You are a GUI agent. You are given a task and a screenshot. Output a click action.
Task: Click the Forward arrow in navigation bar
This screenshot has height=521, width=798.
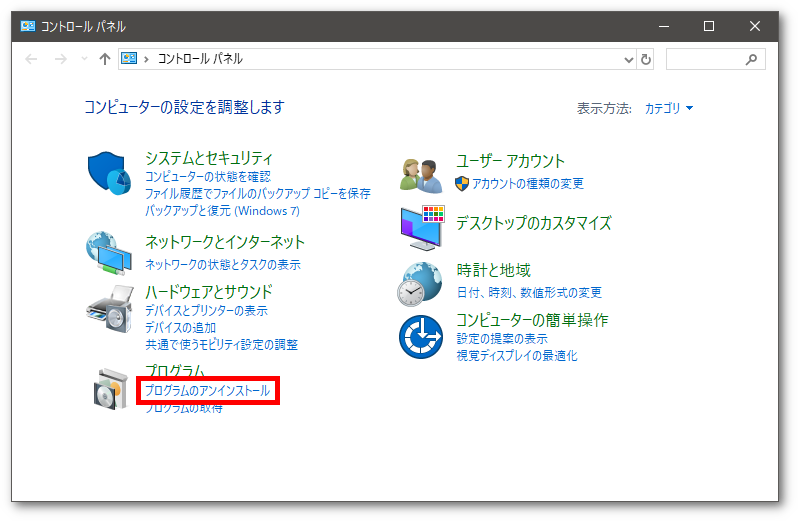coord(61,59)
